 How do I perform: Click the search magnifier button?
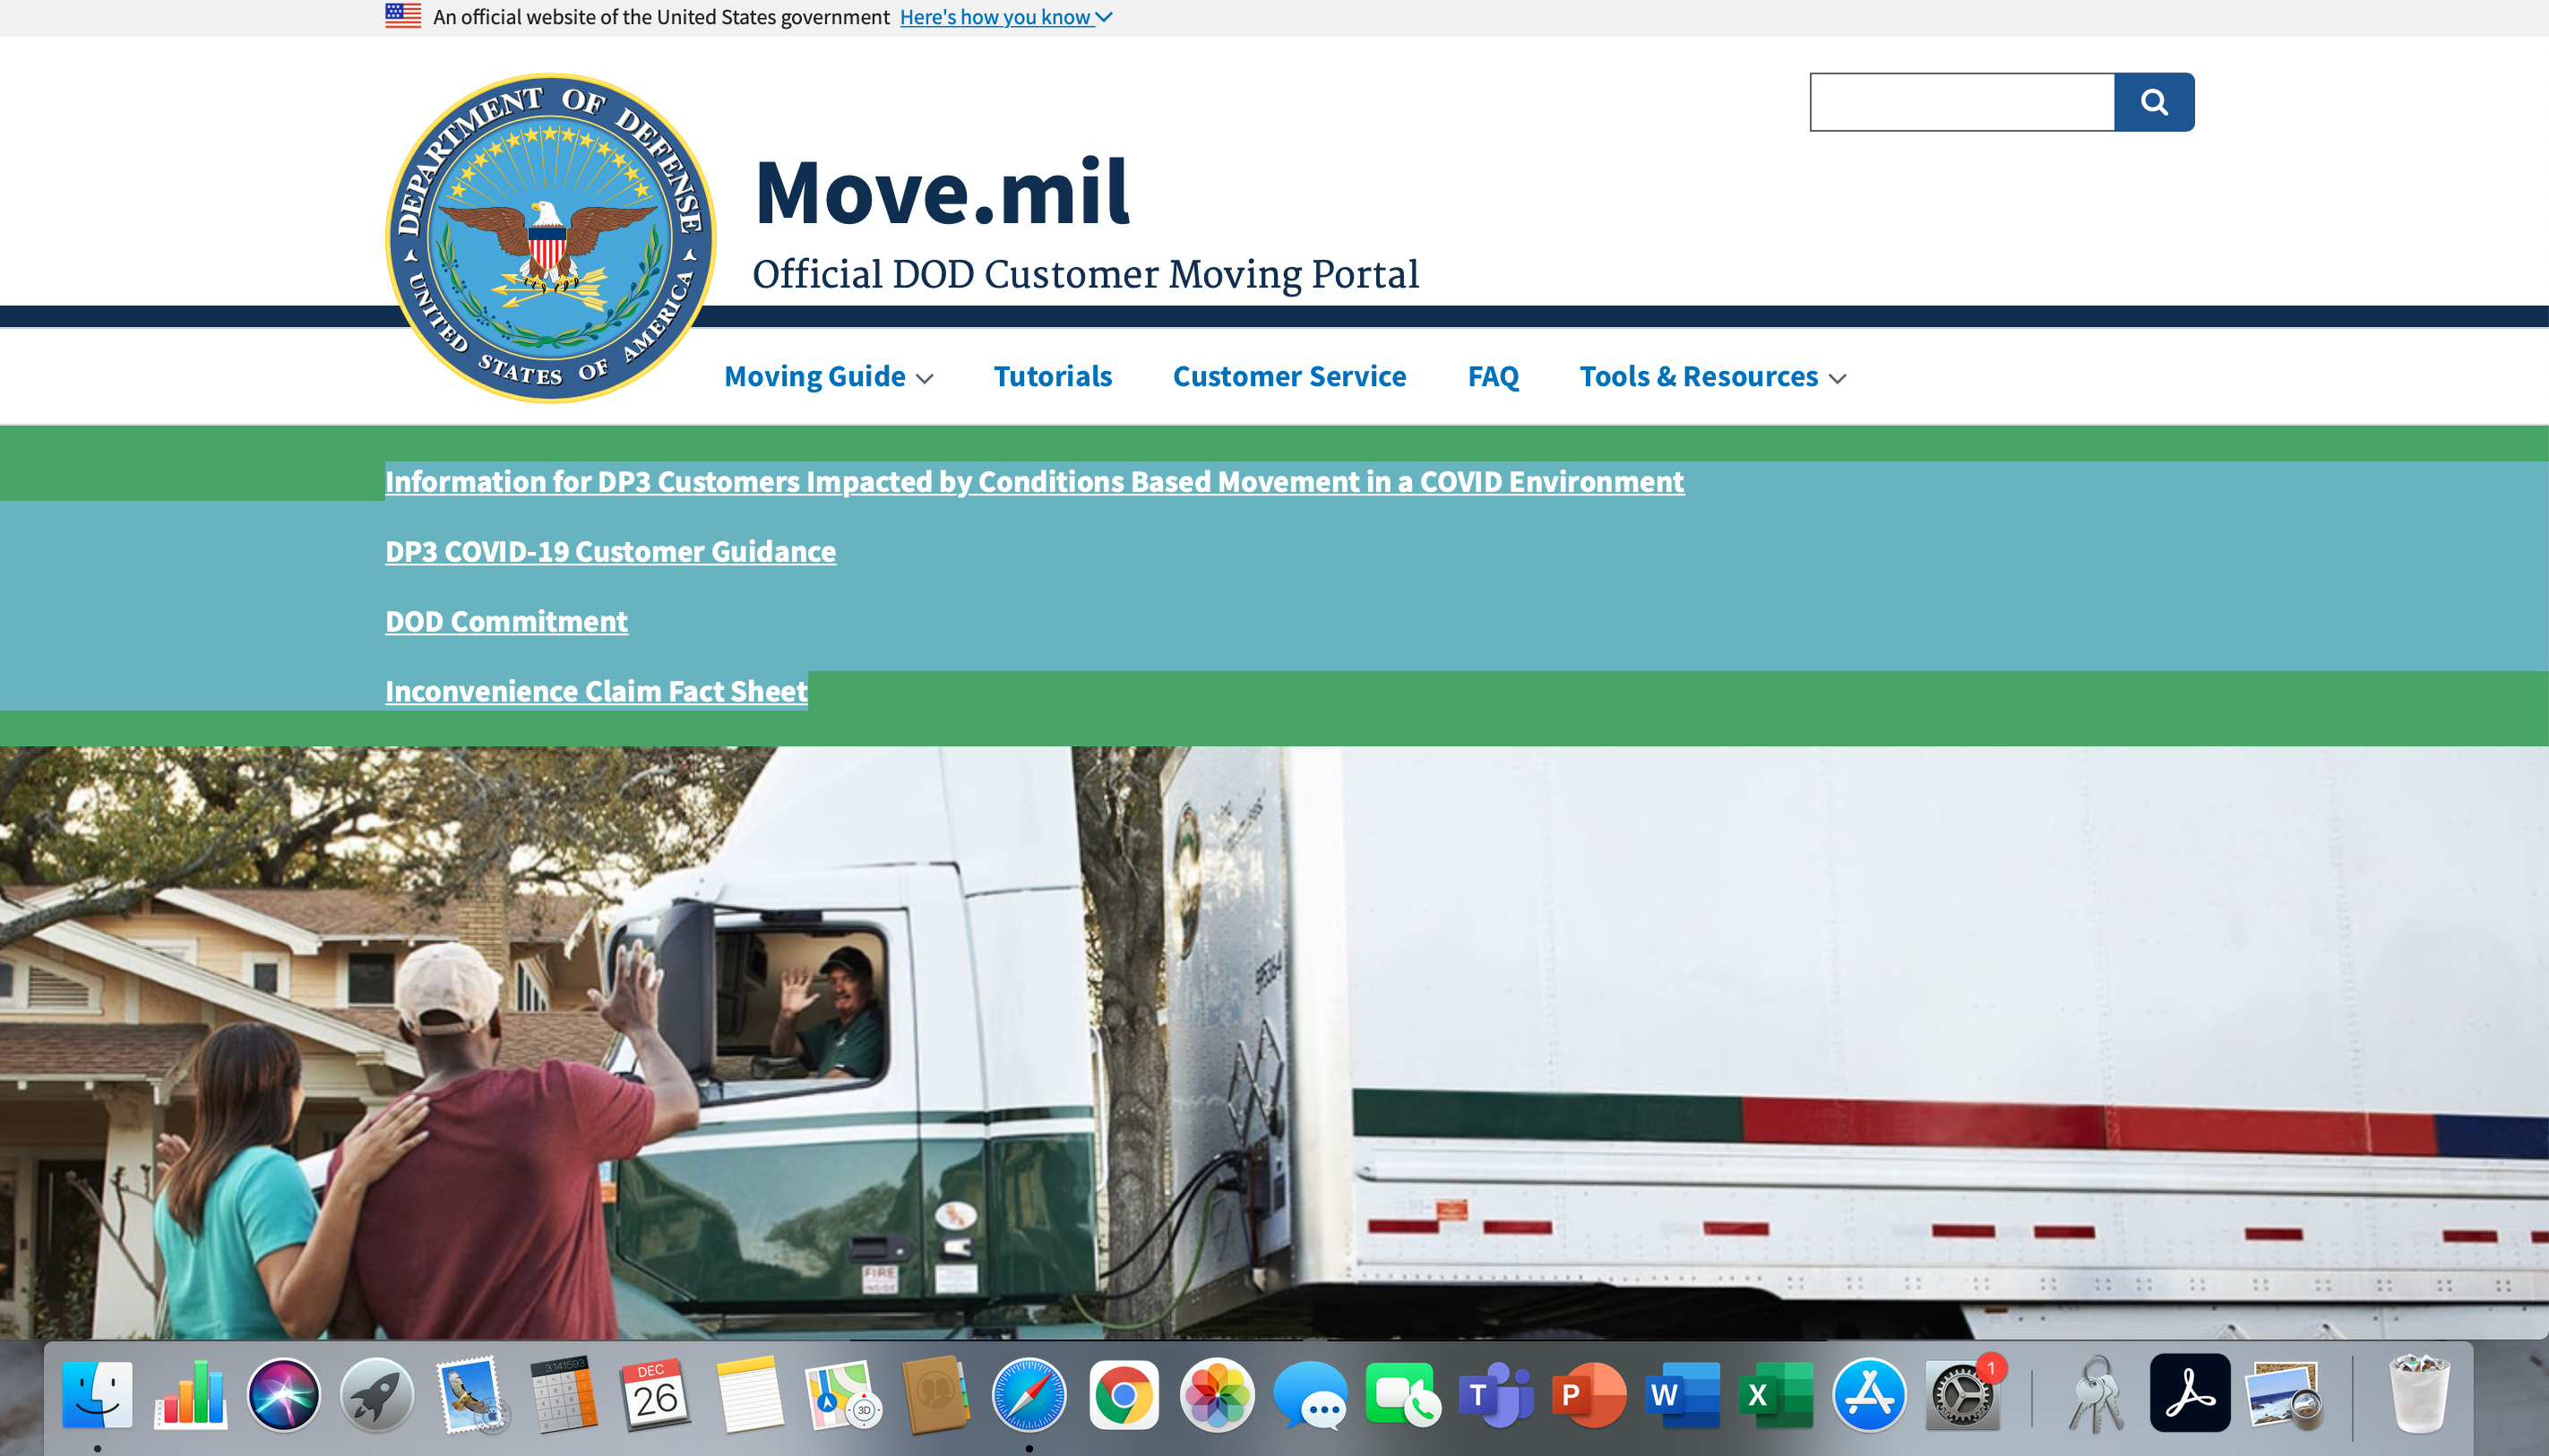click(x=2155, y=101)
